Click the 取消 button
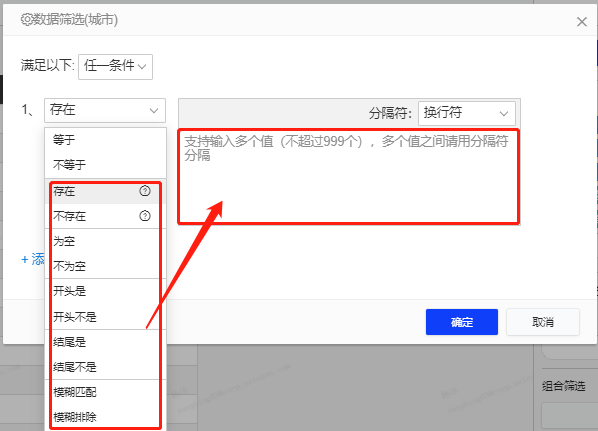The image size is (598, 431). (x=543, y=322)
